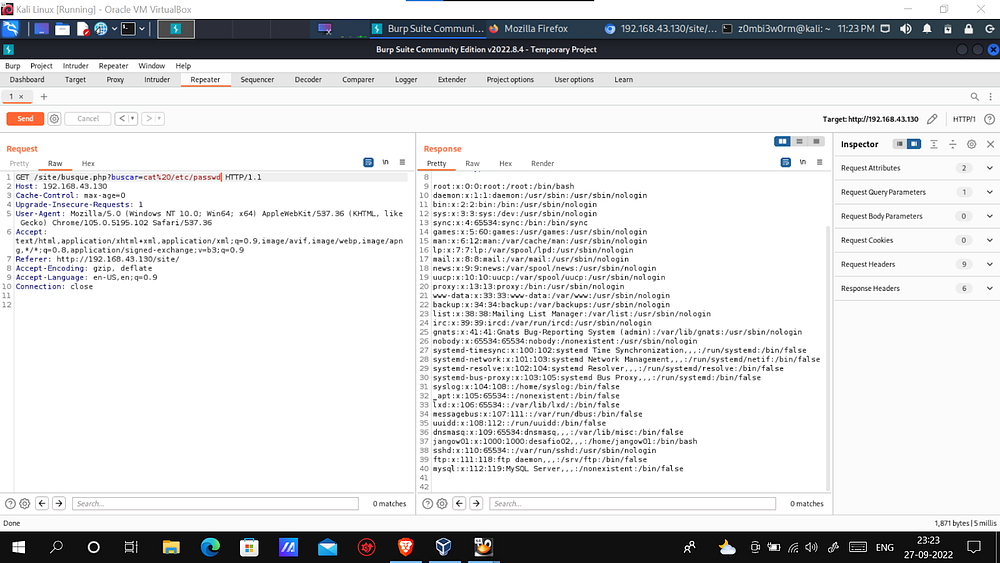1000x563 pixels.
Task: Switch response layout to side-by-side view
Action: 784,142
